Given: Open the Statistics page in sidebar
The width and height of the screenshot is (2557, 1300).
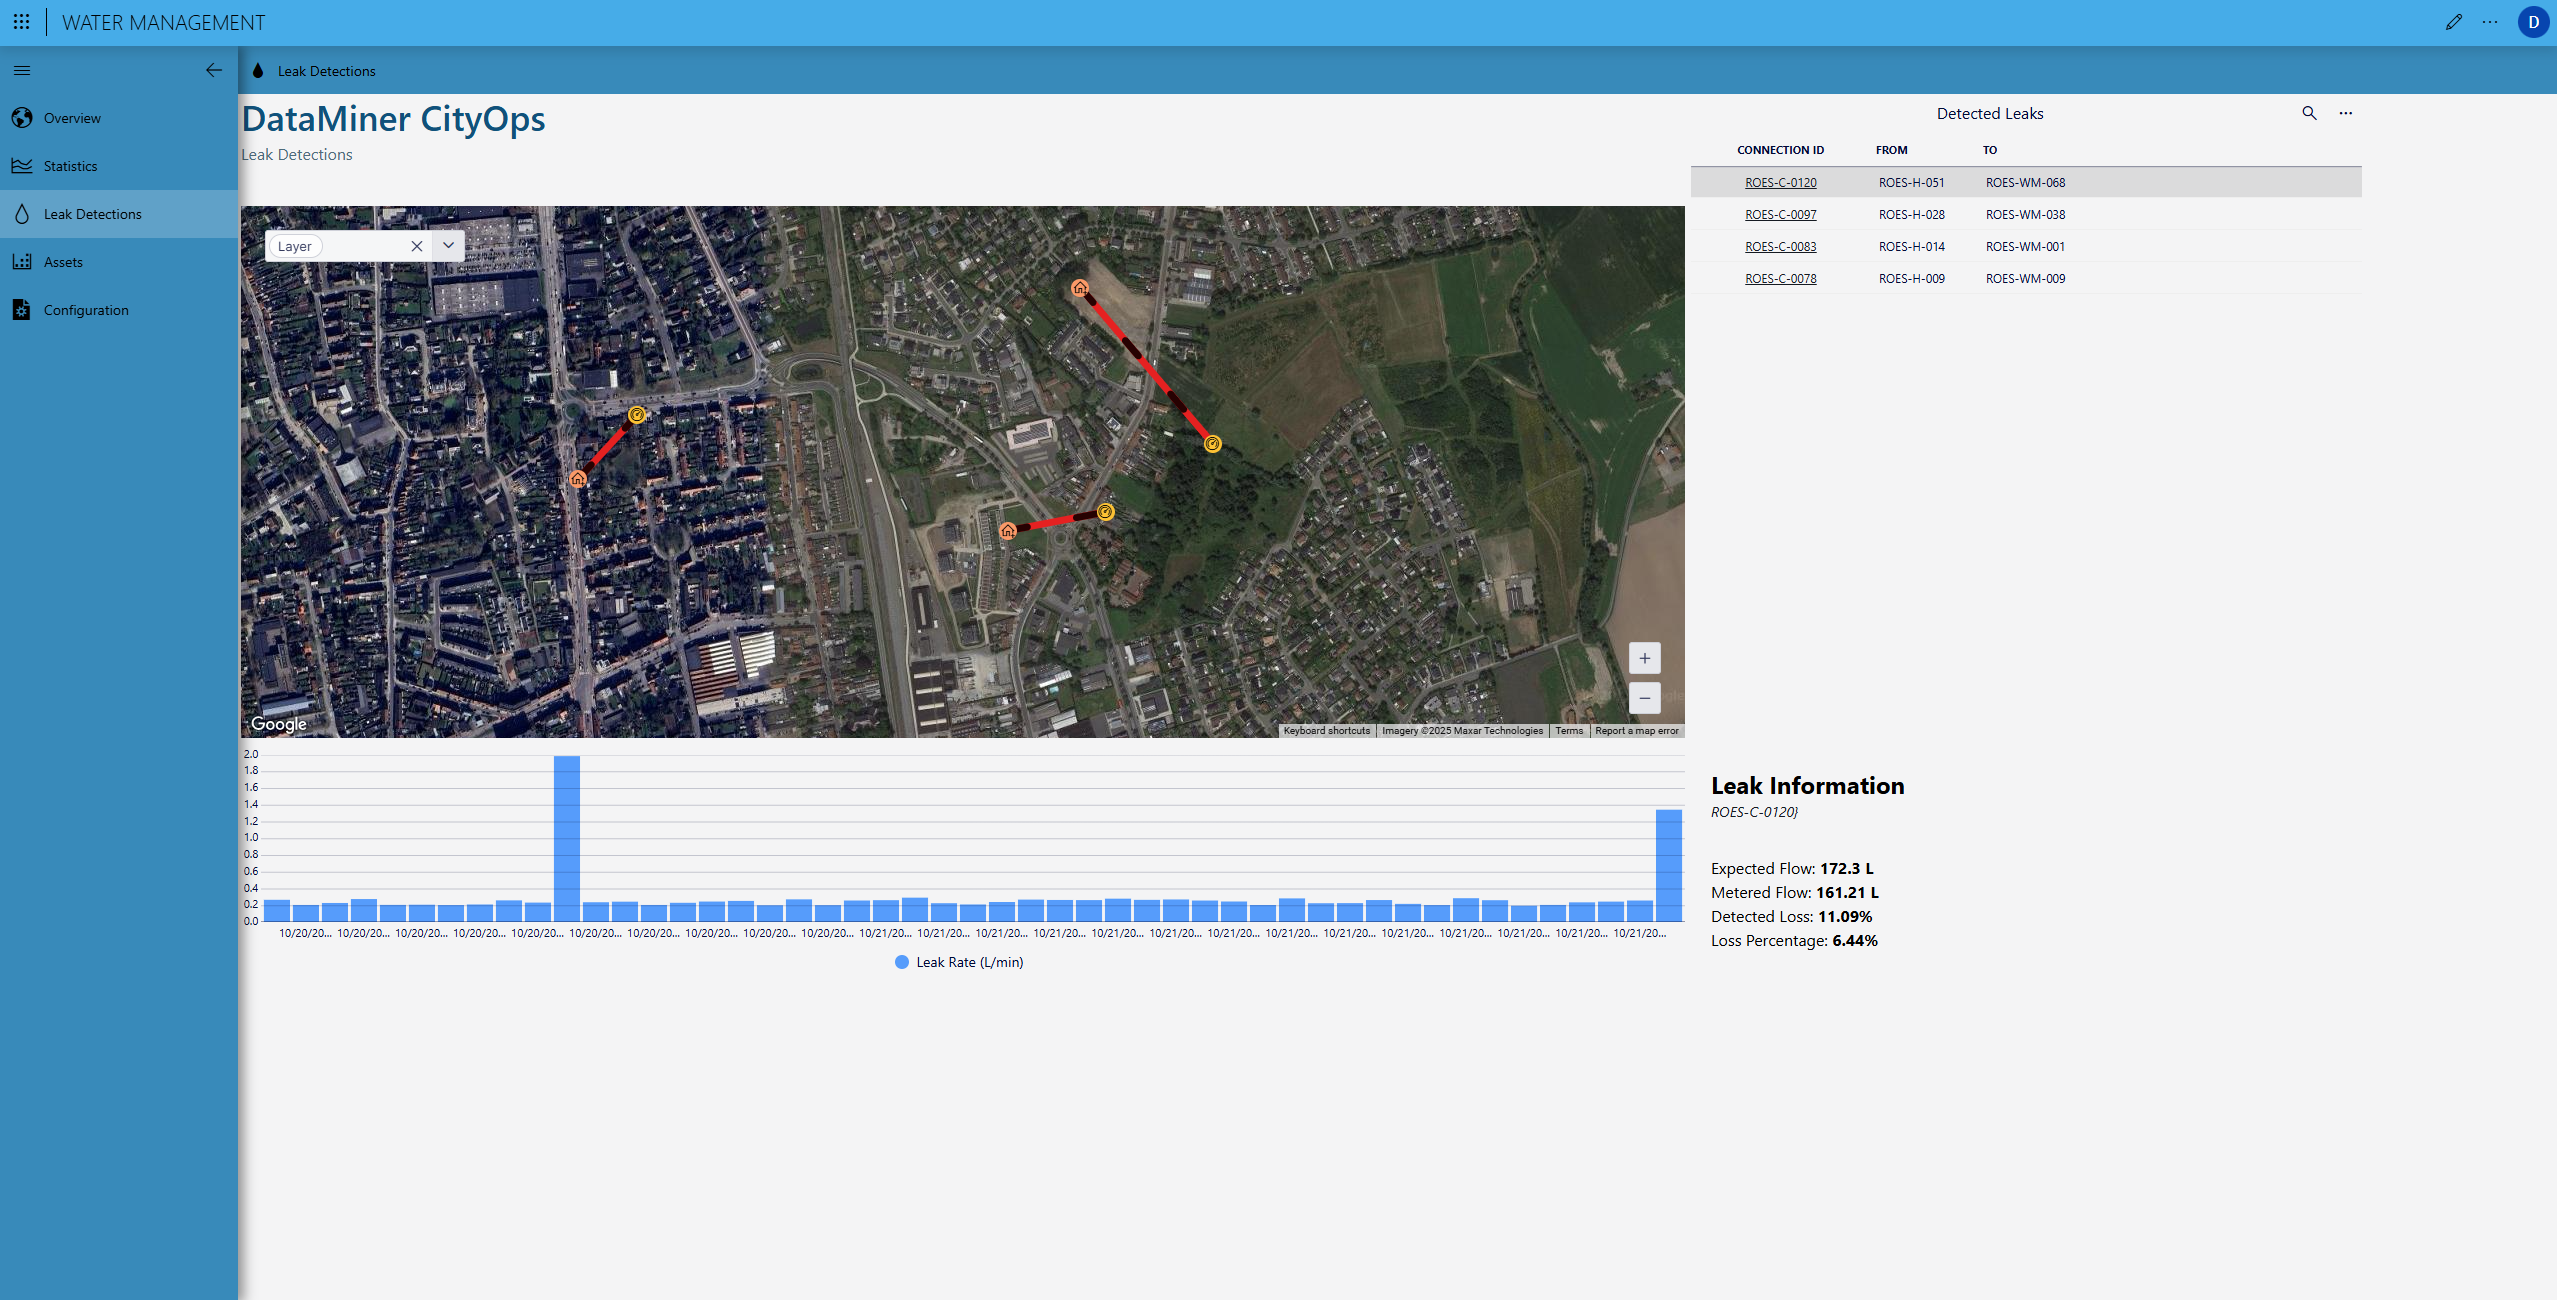Looking at the screenshot, I should point(70,166).
